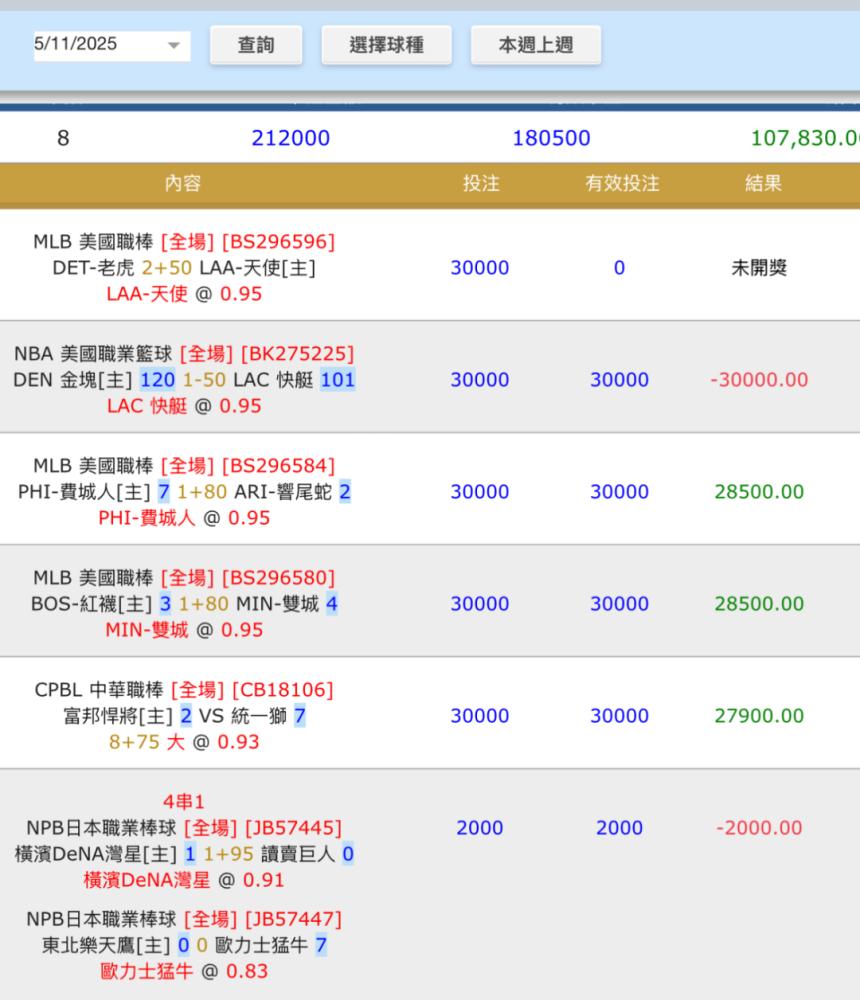Click the 30000 stake in the 富邦悍將 row
This screenshot has width=860, height=1000.
480,717
